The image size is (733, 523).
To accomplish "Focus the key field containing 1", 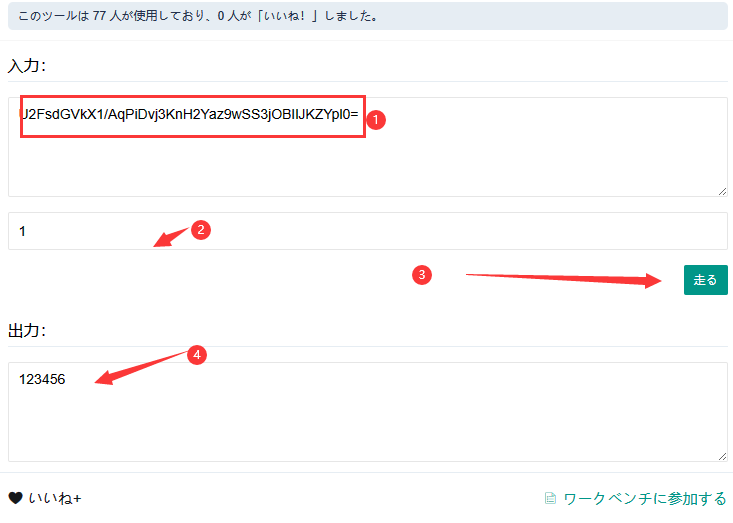I will pos(368,231).
